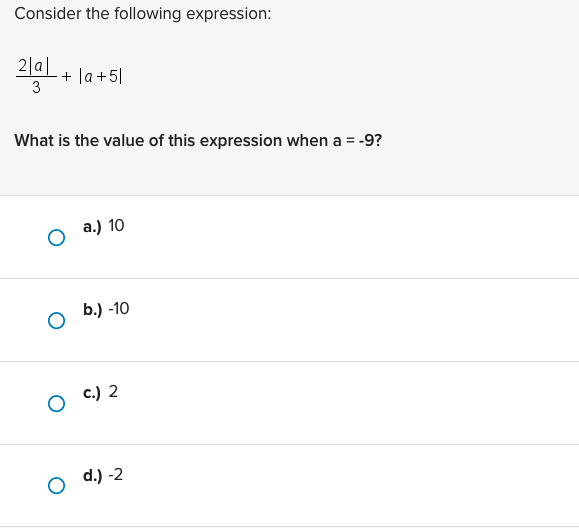Click the fraction 2|a| over 3
This screenshot has width=579, height=528.
click(x=36, y=76)
